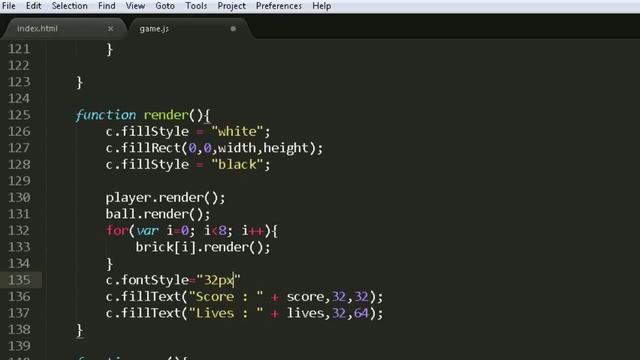The height and width of the screenshot is (360, 640).
Task: Click the "black" string on line 128
Action: click(237, 164)
